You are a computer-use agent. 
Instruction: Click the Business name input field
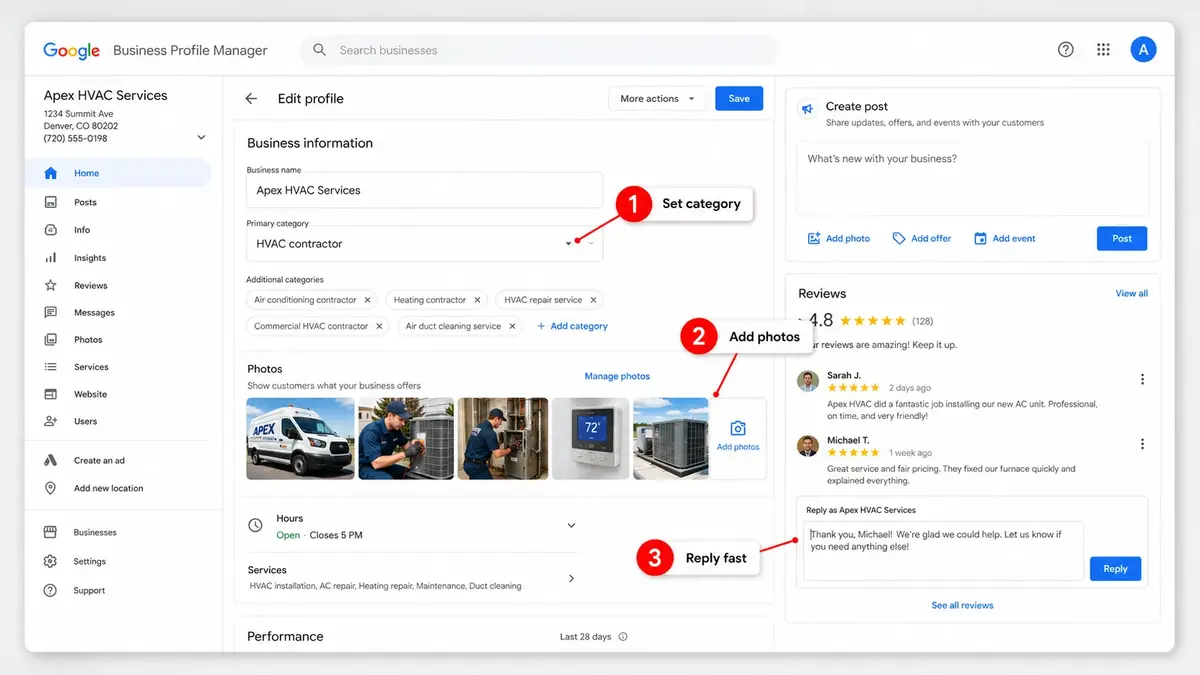424,190
